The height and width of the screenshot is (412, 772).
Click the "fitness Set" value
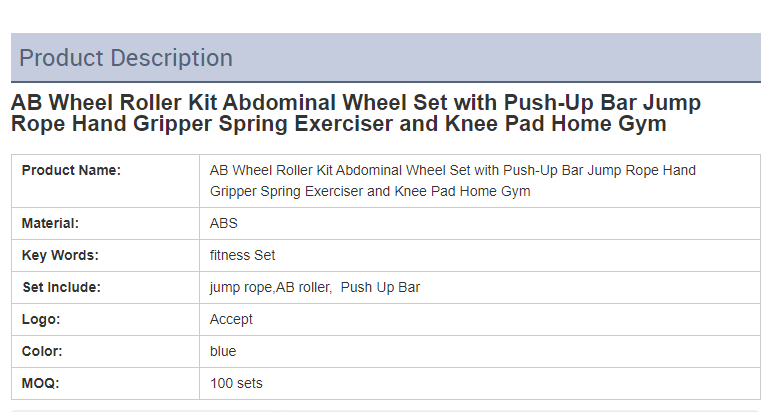pos(242,255)
